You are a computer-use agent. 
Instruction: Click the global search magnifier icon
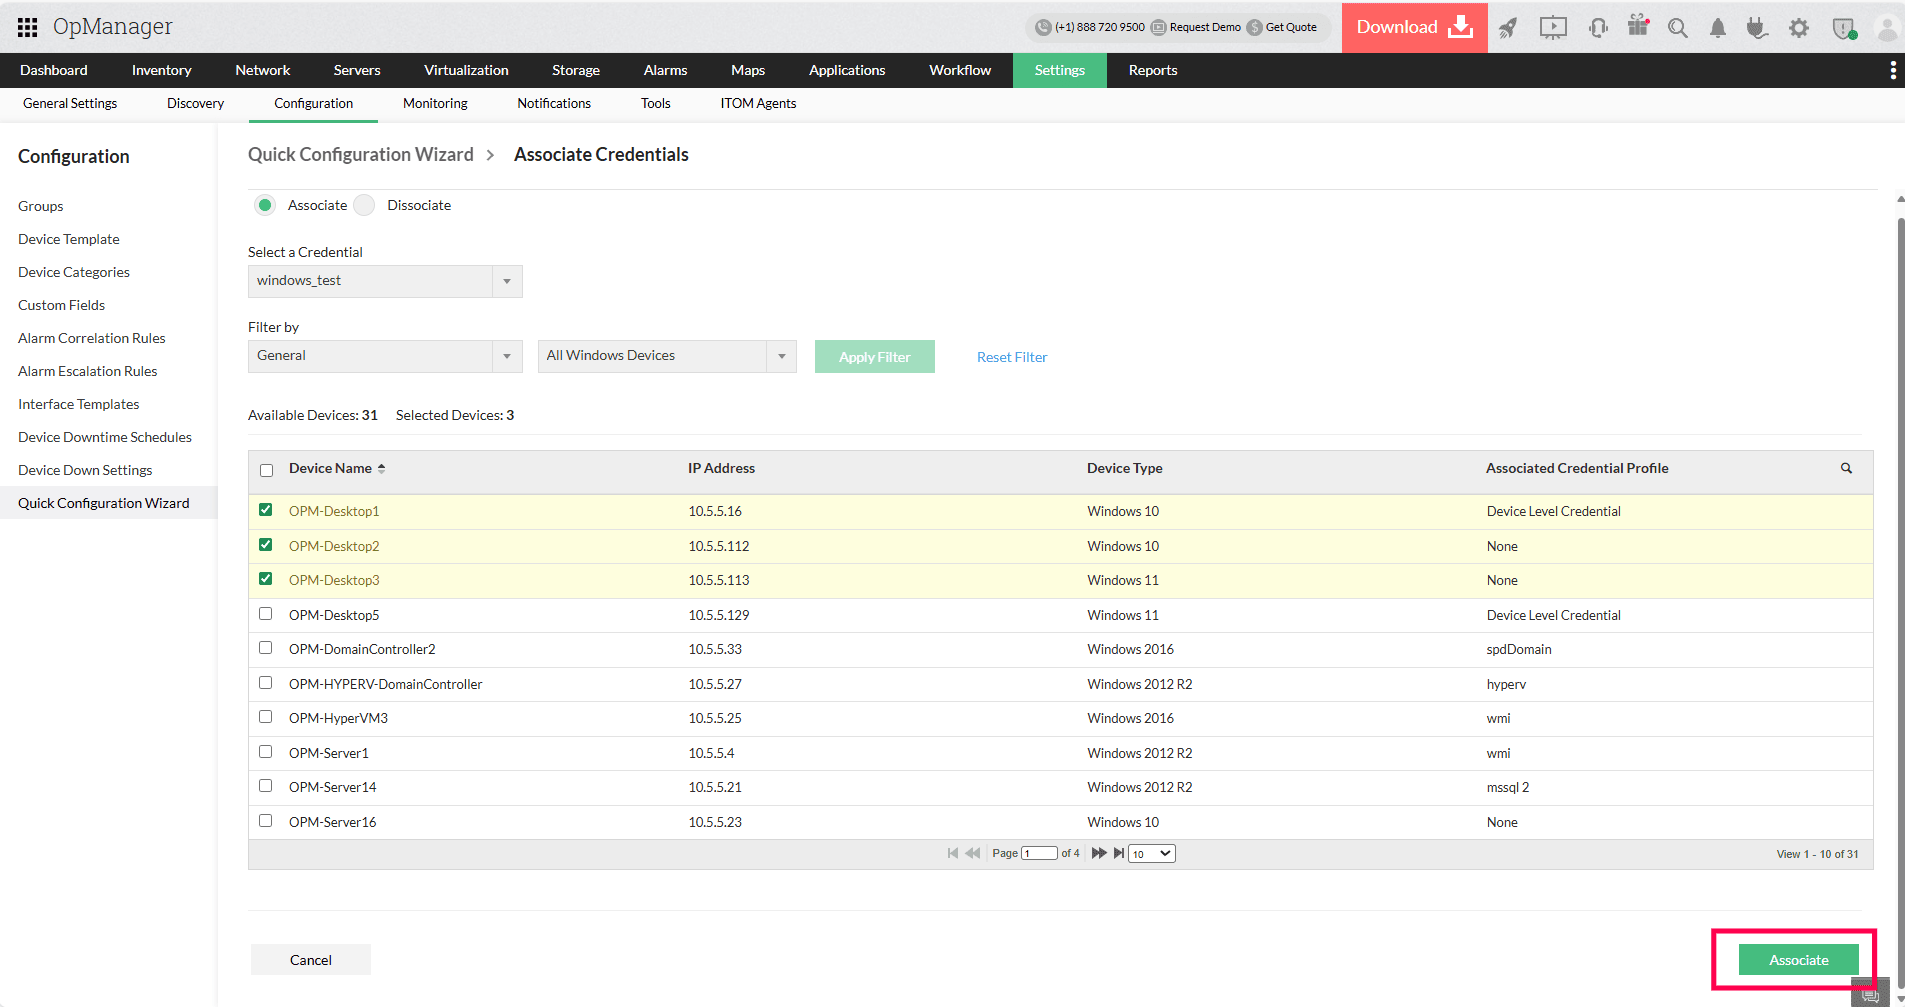pyautogui.click(x=1678, y=28)
